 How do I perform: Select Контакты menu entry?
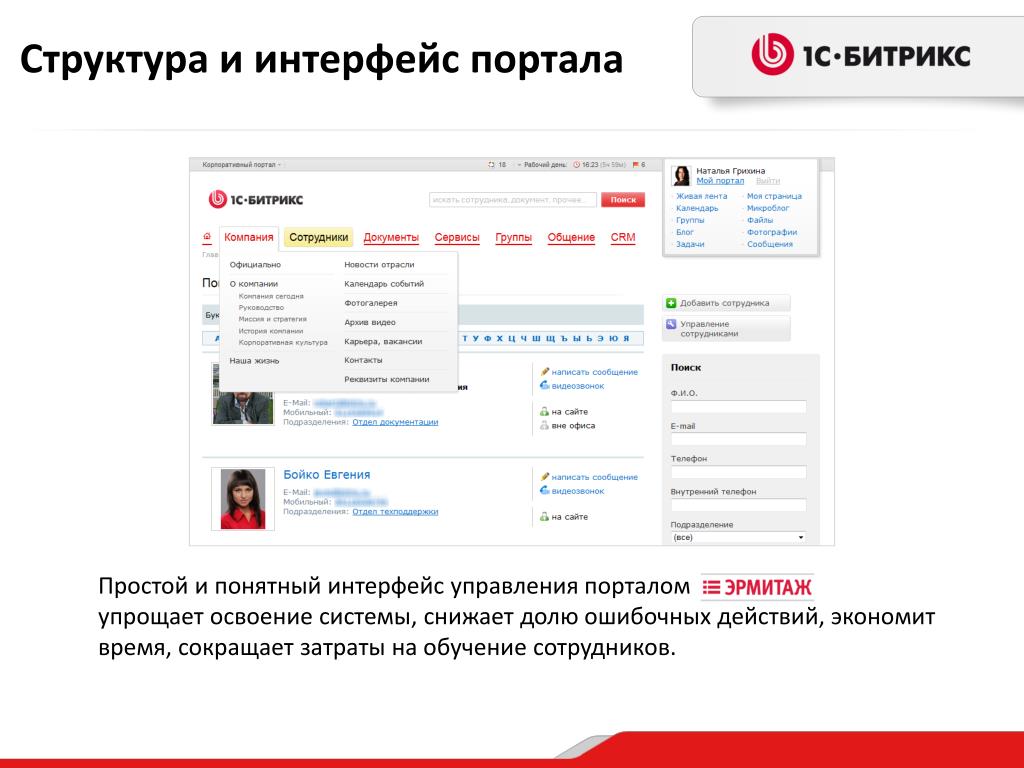(363, 360)
